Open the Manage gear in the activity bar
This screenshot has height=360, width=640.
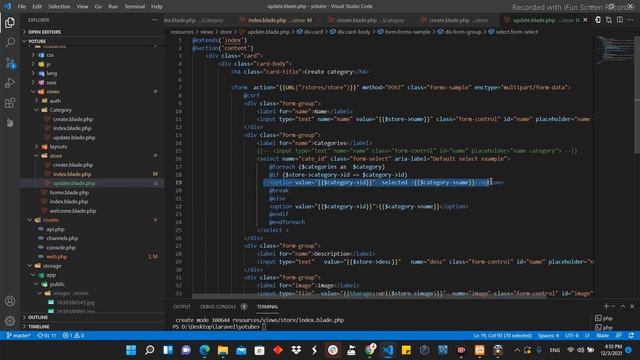[10, 321]
